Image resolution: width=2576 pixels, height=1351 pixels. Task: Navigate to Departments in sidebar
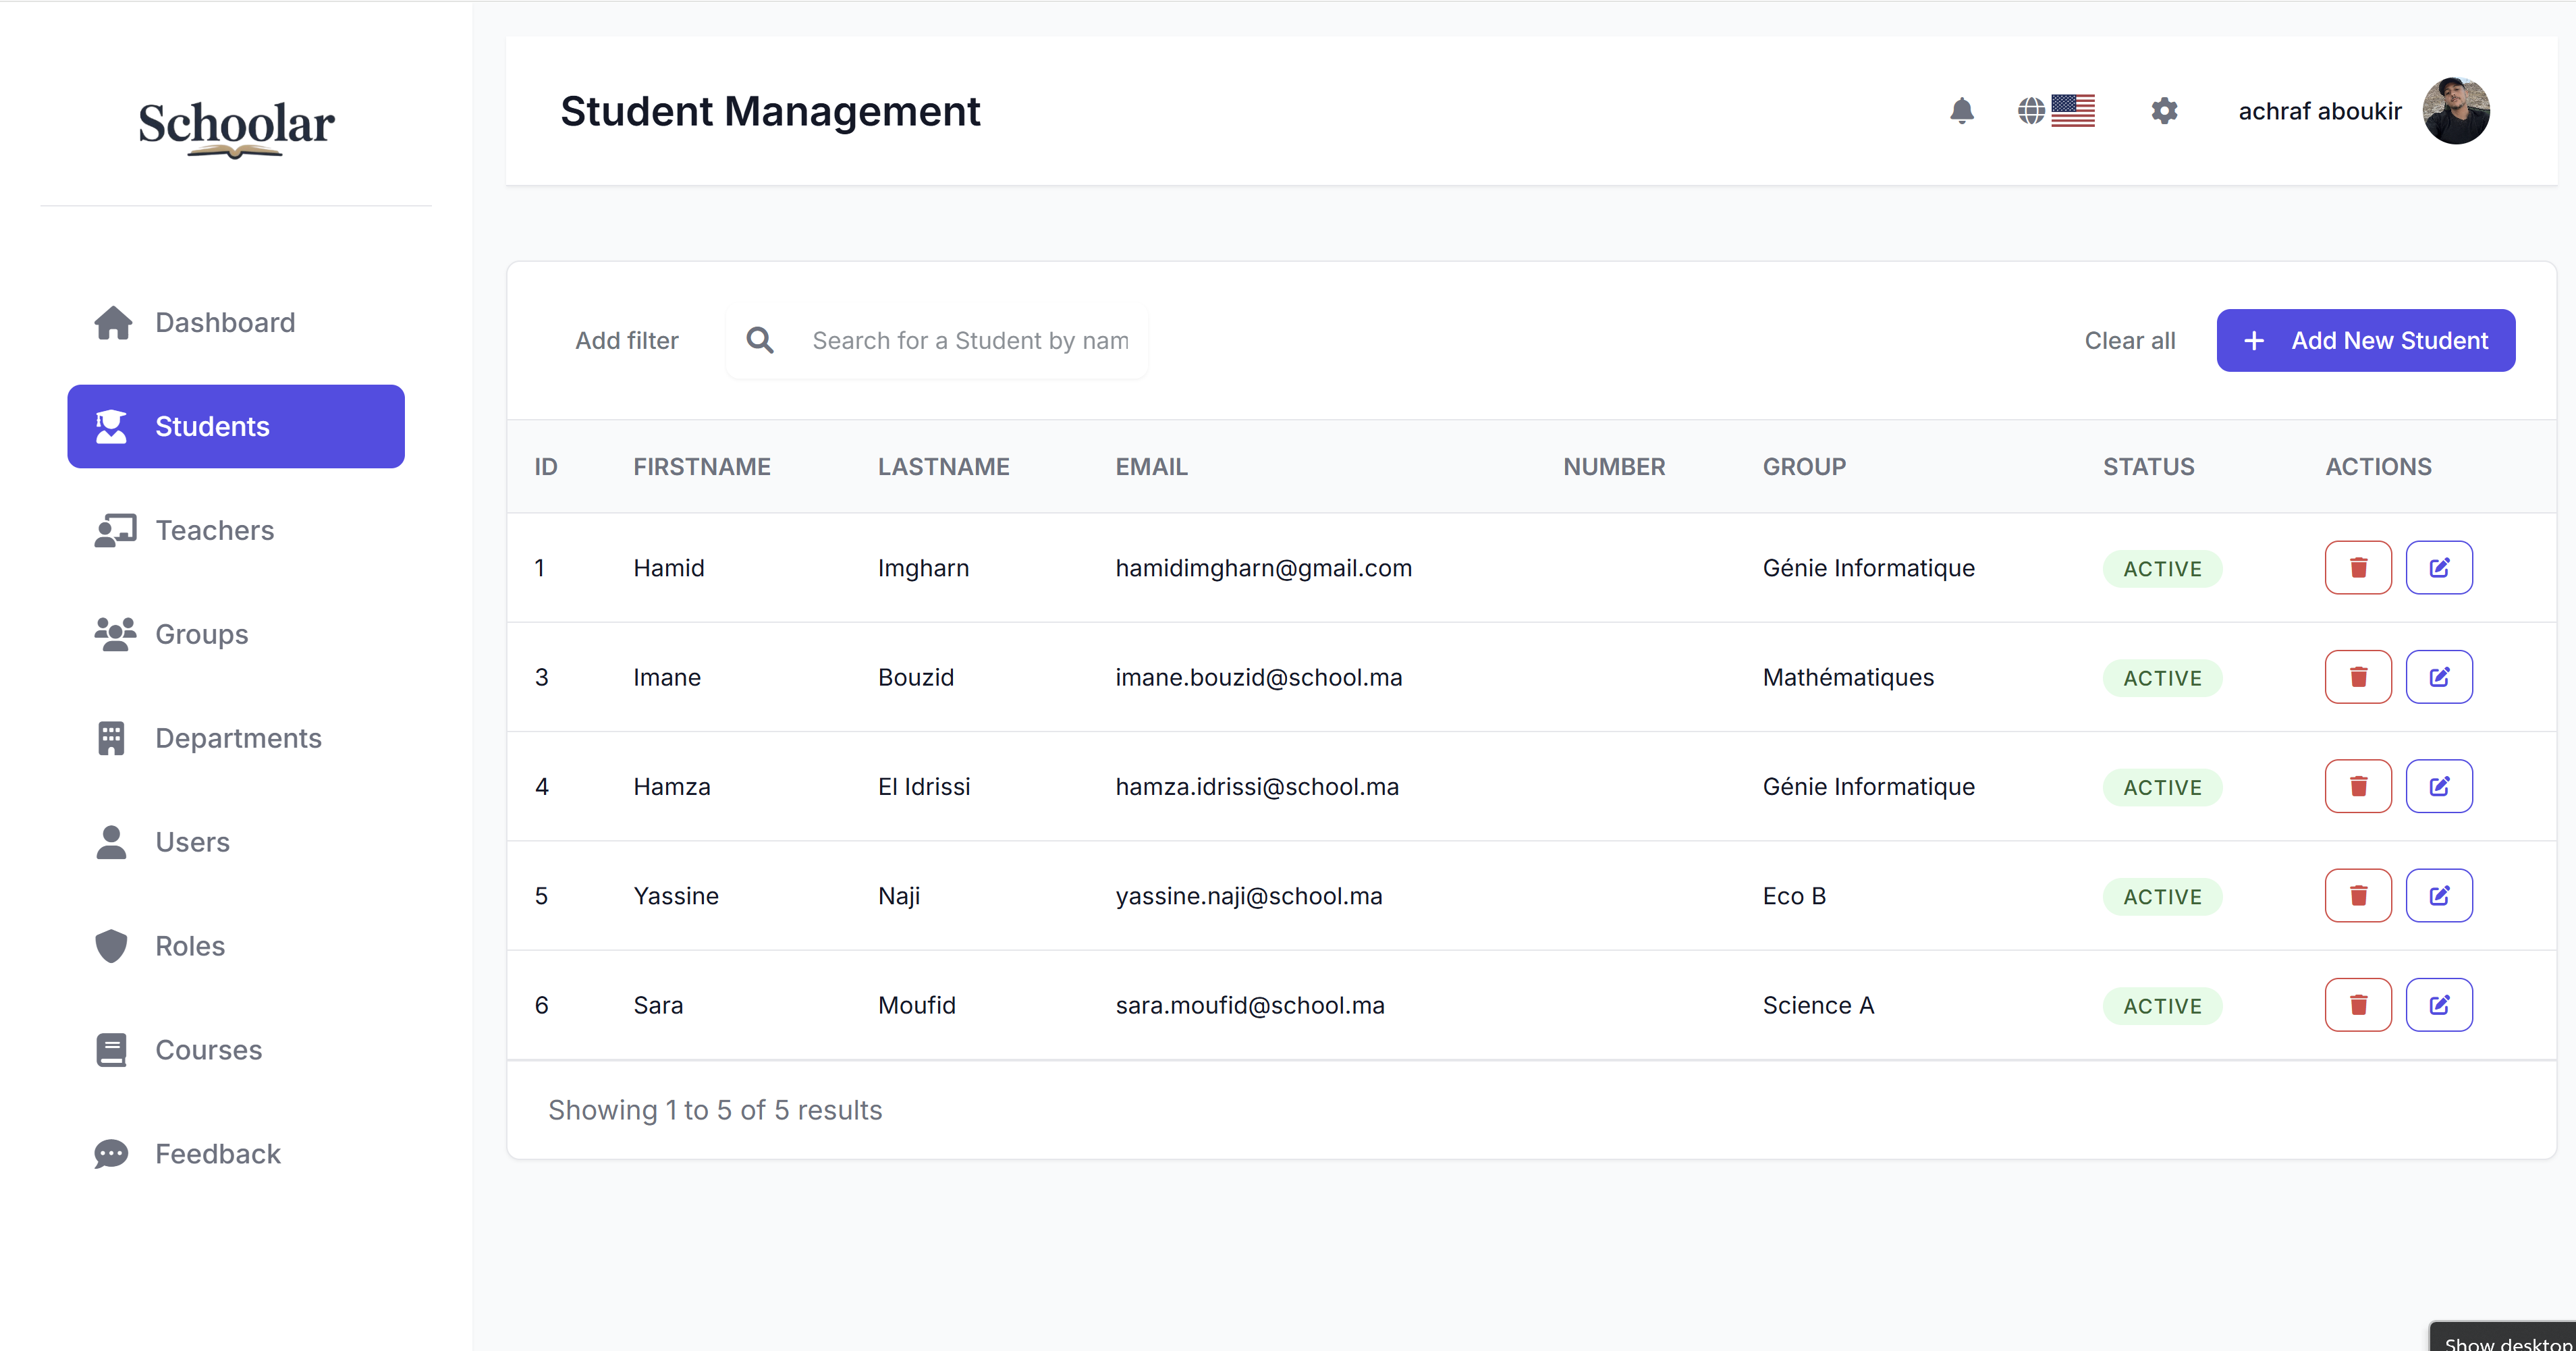pos(236,738)
